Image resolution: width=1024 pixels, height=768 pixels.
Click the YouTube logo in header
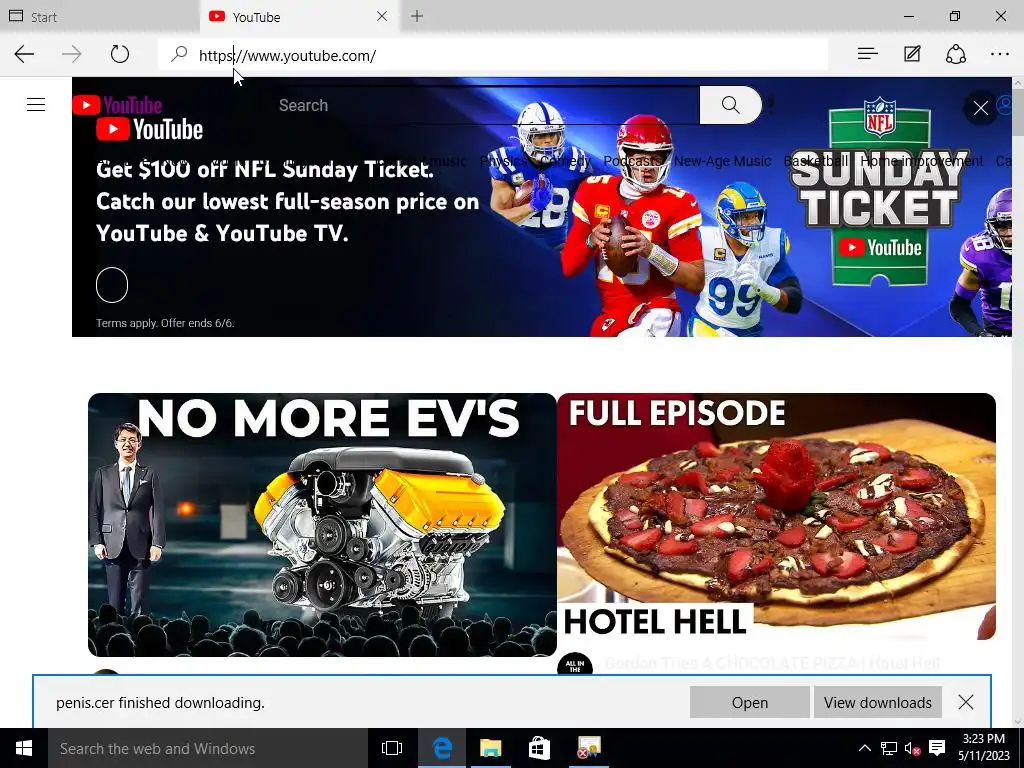pyautogui.click(x=118, y=105)
